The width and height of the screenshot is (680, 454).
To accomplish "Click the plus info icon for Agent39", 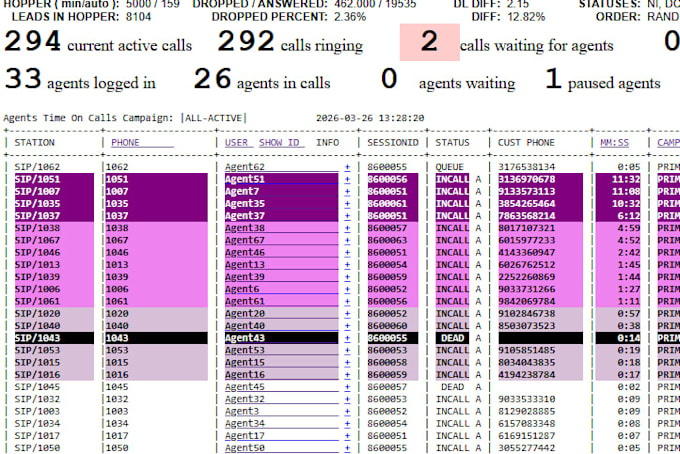I will coord(347,277).
